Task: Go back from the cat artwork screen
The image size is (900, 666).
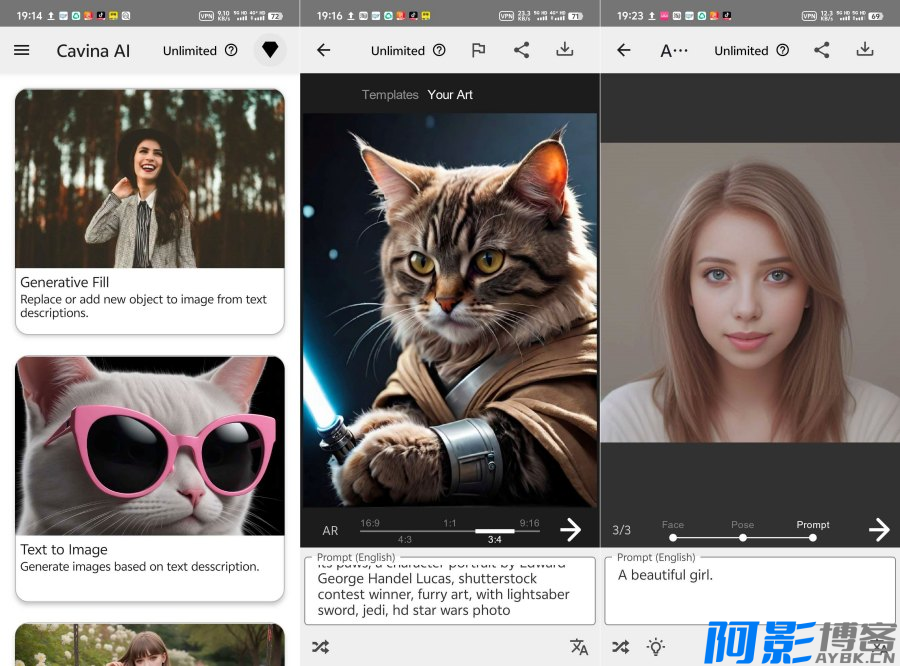Action: (x=324, y=51)
